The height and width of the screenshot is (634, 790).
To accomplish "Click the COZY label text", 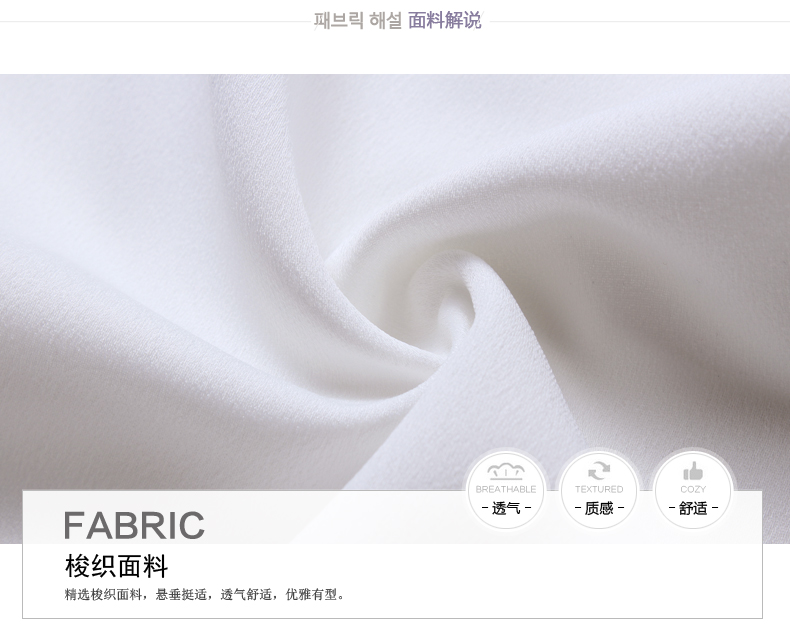I will click(x=693, y=489).
